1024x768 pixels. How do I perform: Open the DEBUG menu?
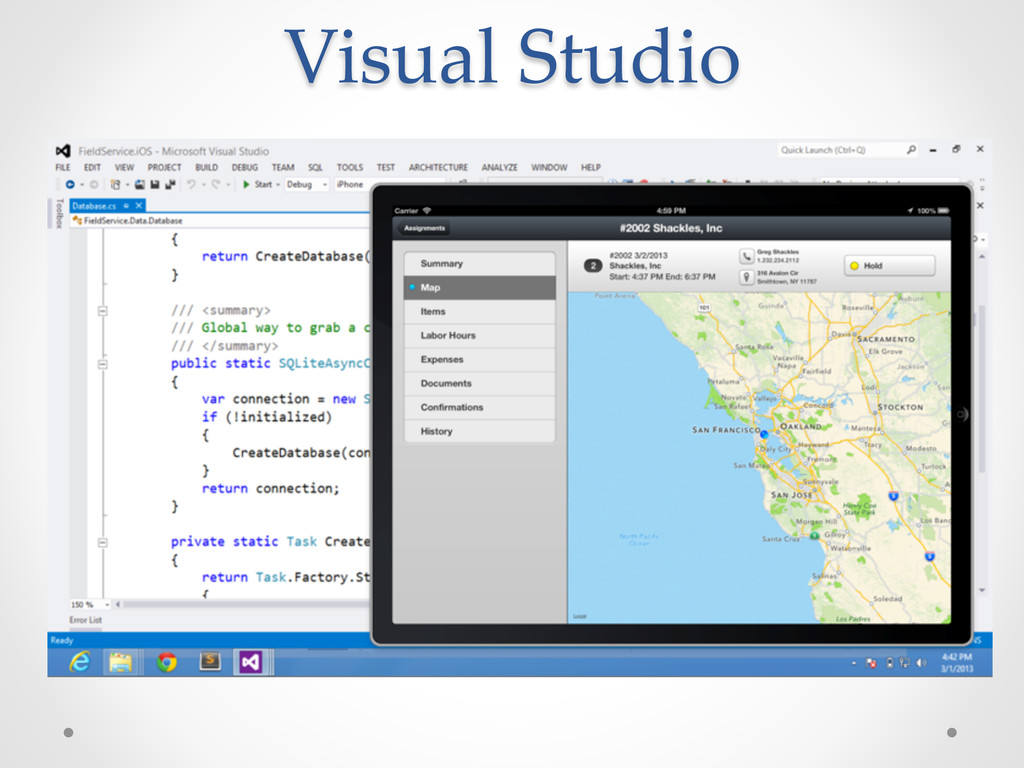pos(245,167)
